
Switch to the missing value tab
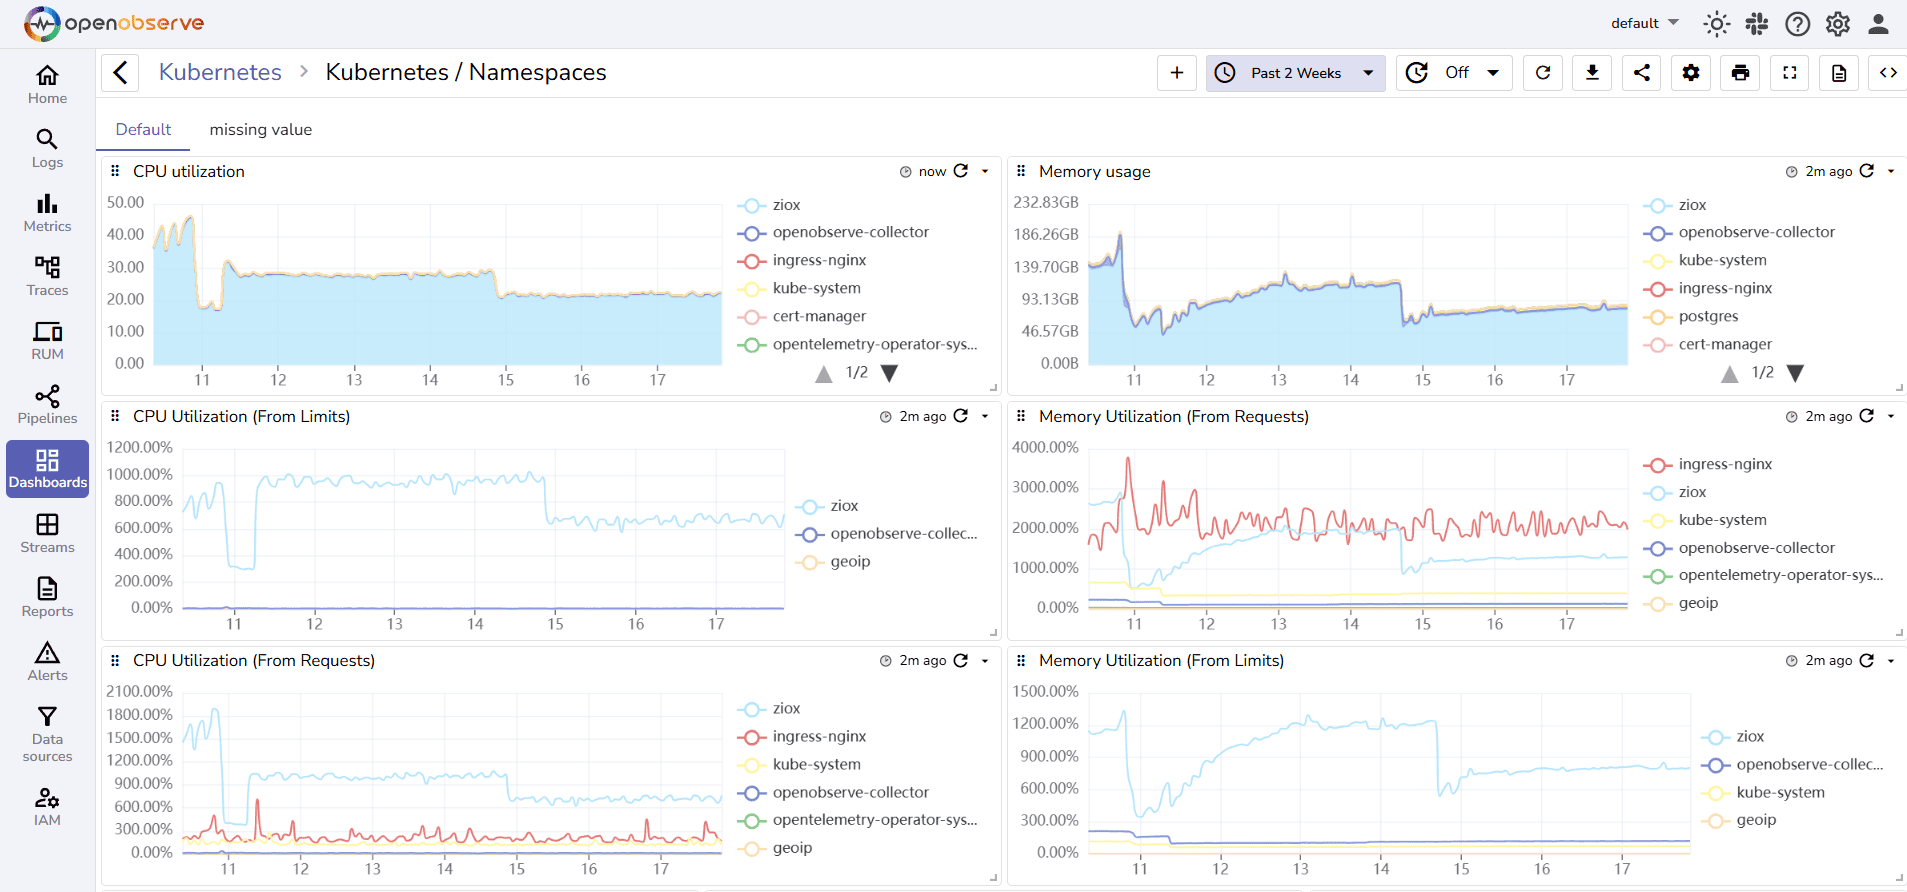click(x=260, y=130)
